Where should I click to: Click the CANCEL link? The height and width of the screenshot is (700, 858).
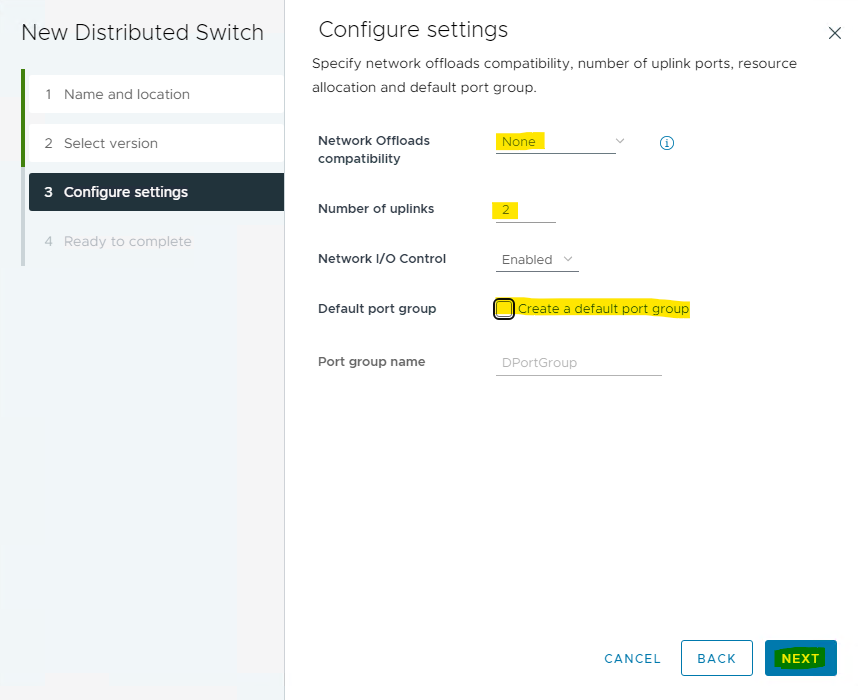(x=632, y=659)
